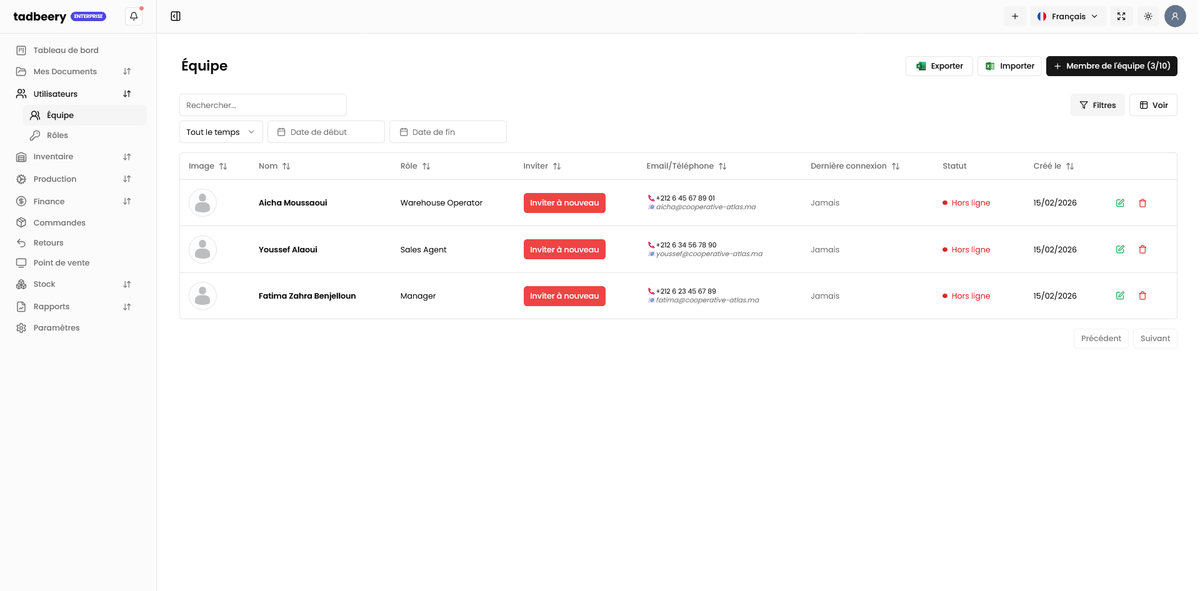
Task: Open the notifications bell
Action: (134, 16)
